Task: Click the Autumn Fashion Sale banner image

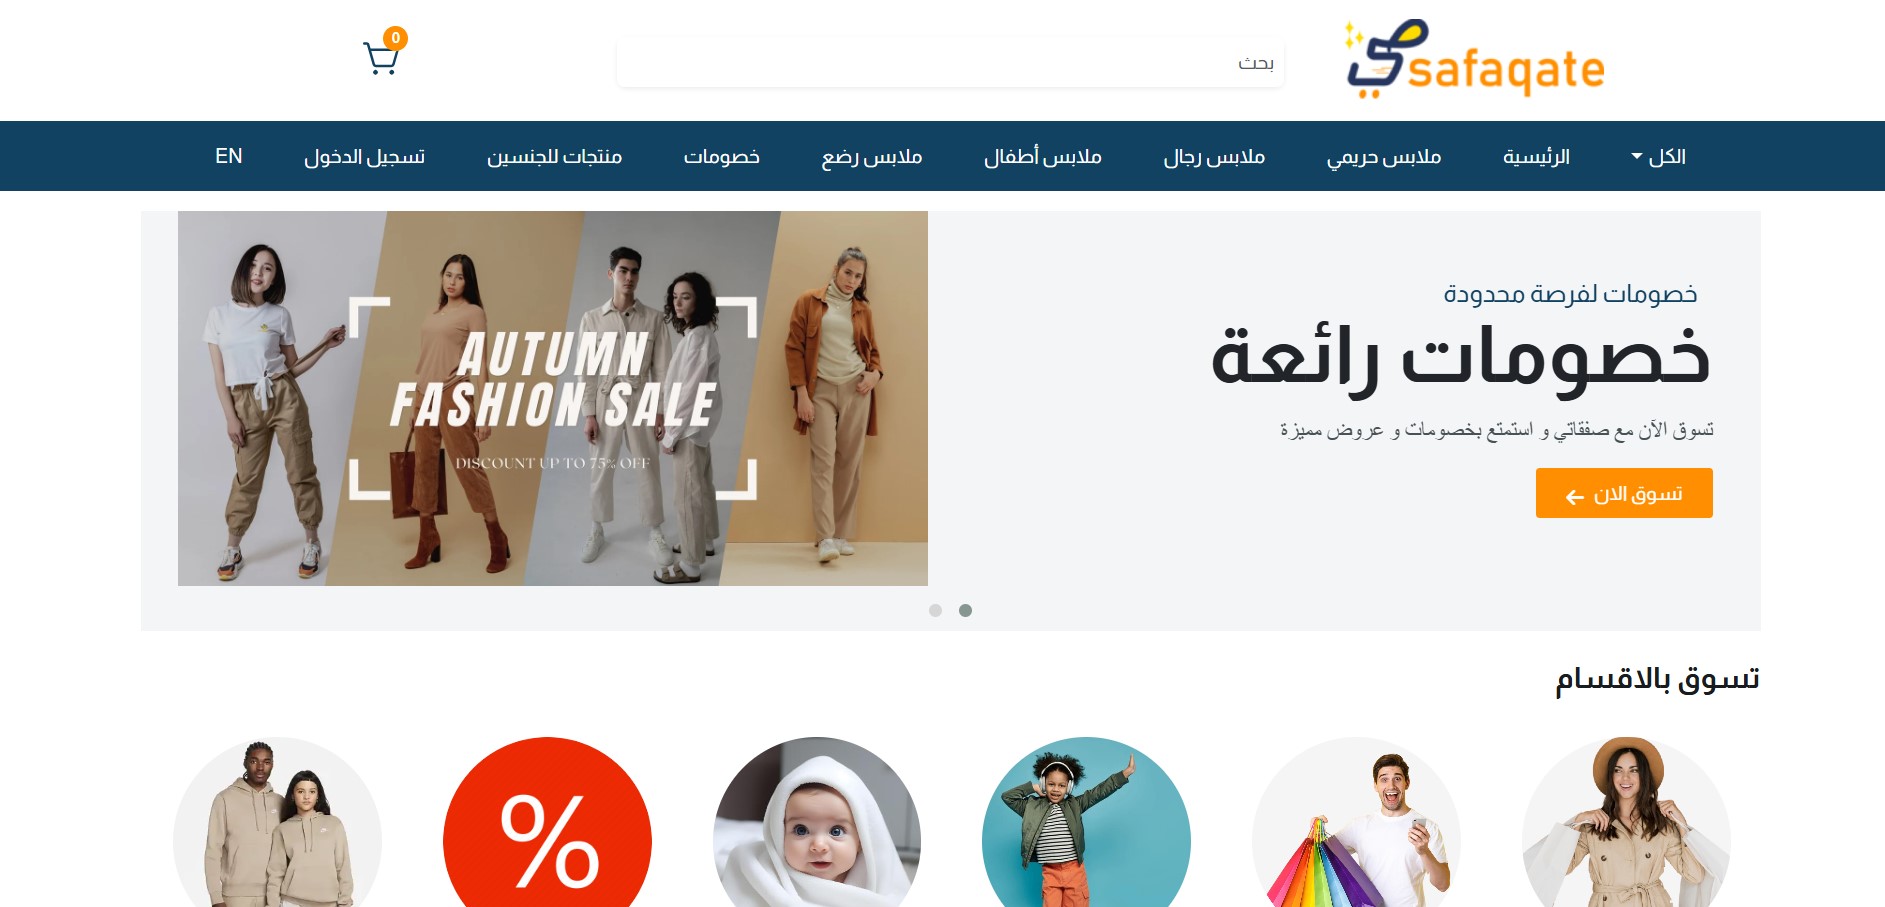Action: (x=553, y=398)
